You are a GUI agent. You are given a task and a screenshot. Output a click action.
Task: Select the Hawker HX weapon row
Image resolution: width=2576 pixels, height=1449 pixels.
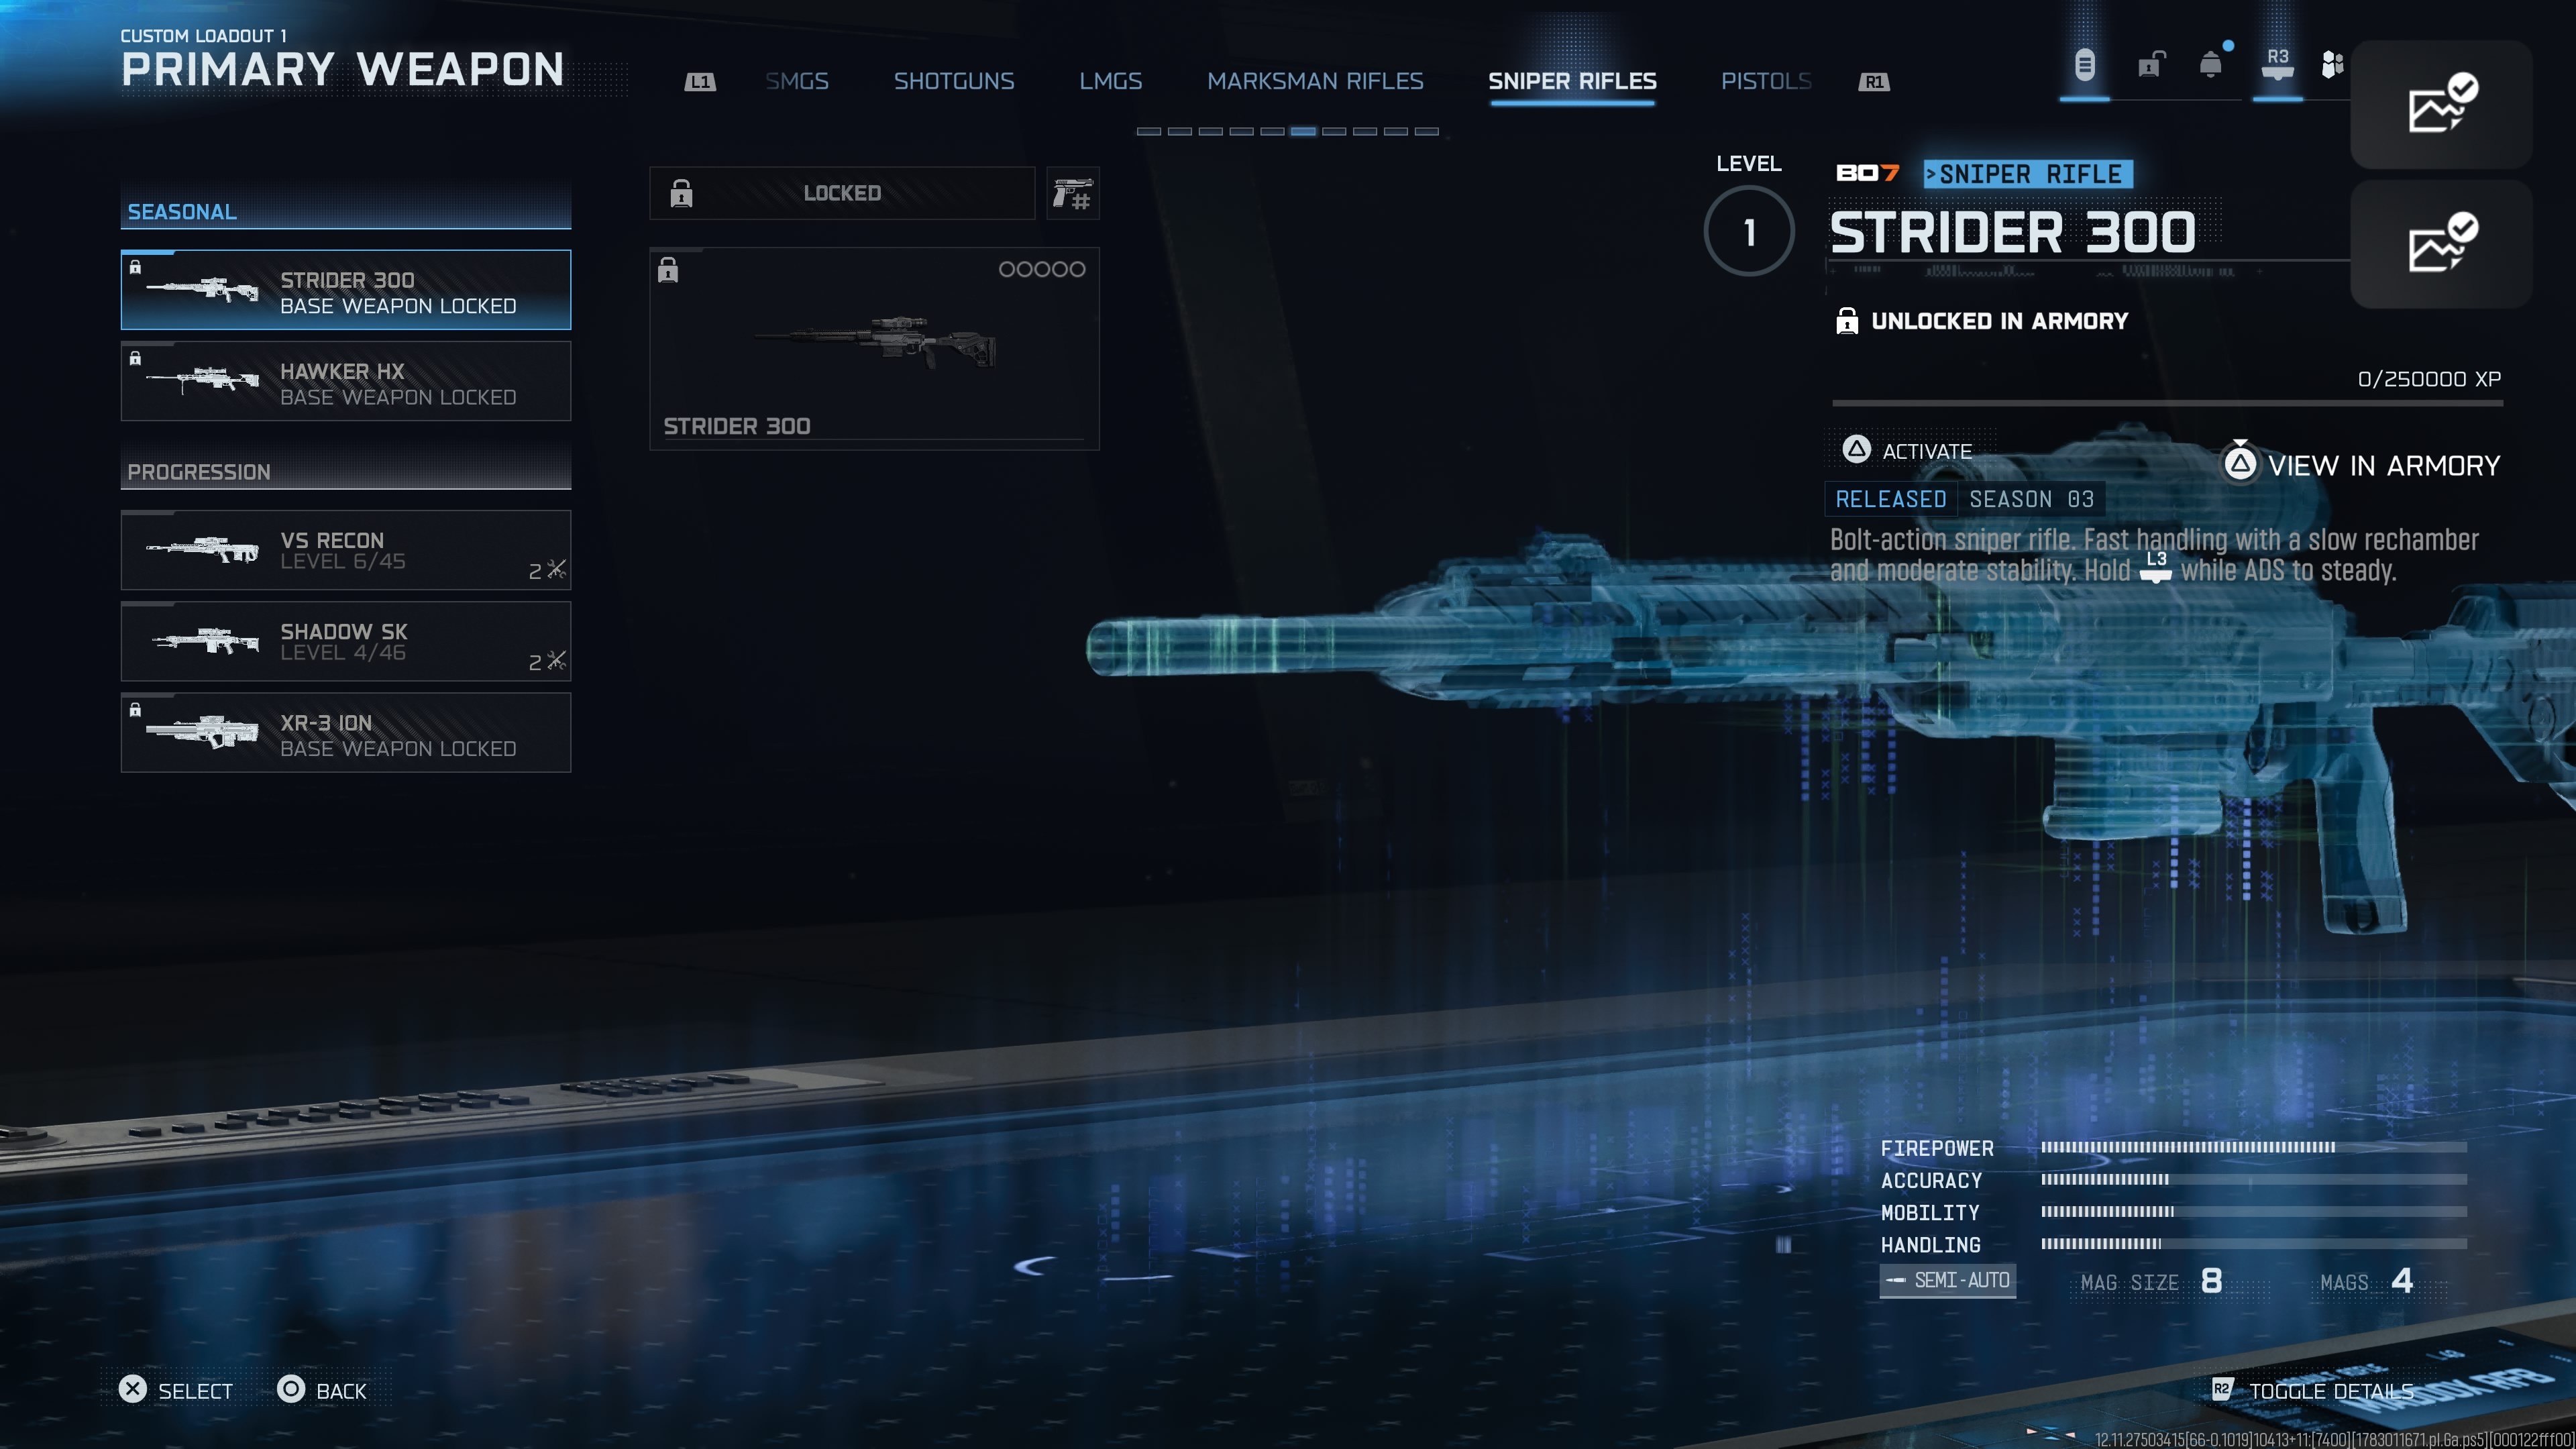click(x=346, y=381)
